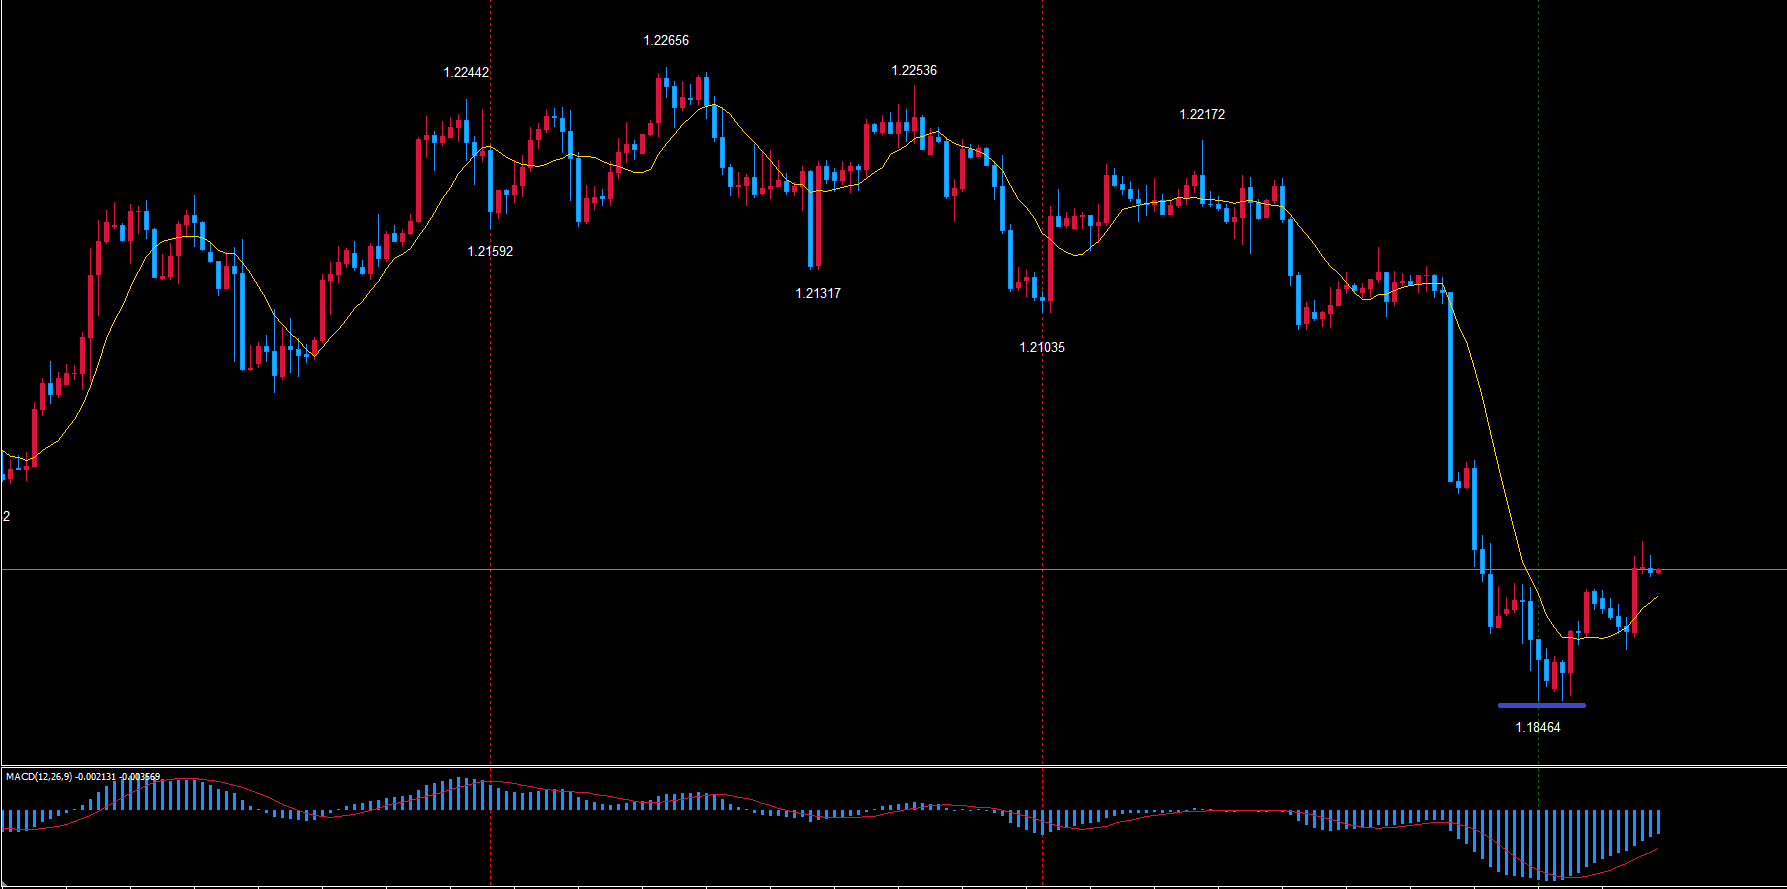Select the 1.22442 high price label
The width and height of the screenshot is (1787, 889).
point(466,73)
